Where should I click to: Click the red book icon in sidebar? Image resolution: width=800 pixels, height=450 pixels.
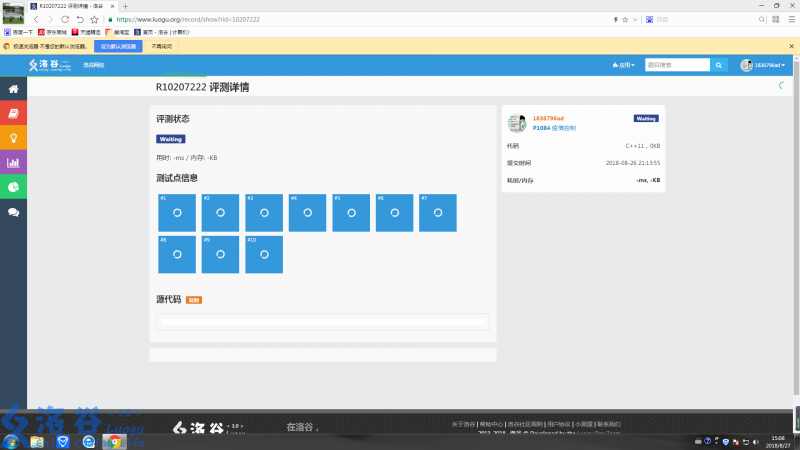click(x=13, y=113)
